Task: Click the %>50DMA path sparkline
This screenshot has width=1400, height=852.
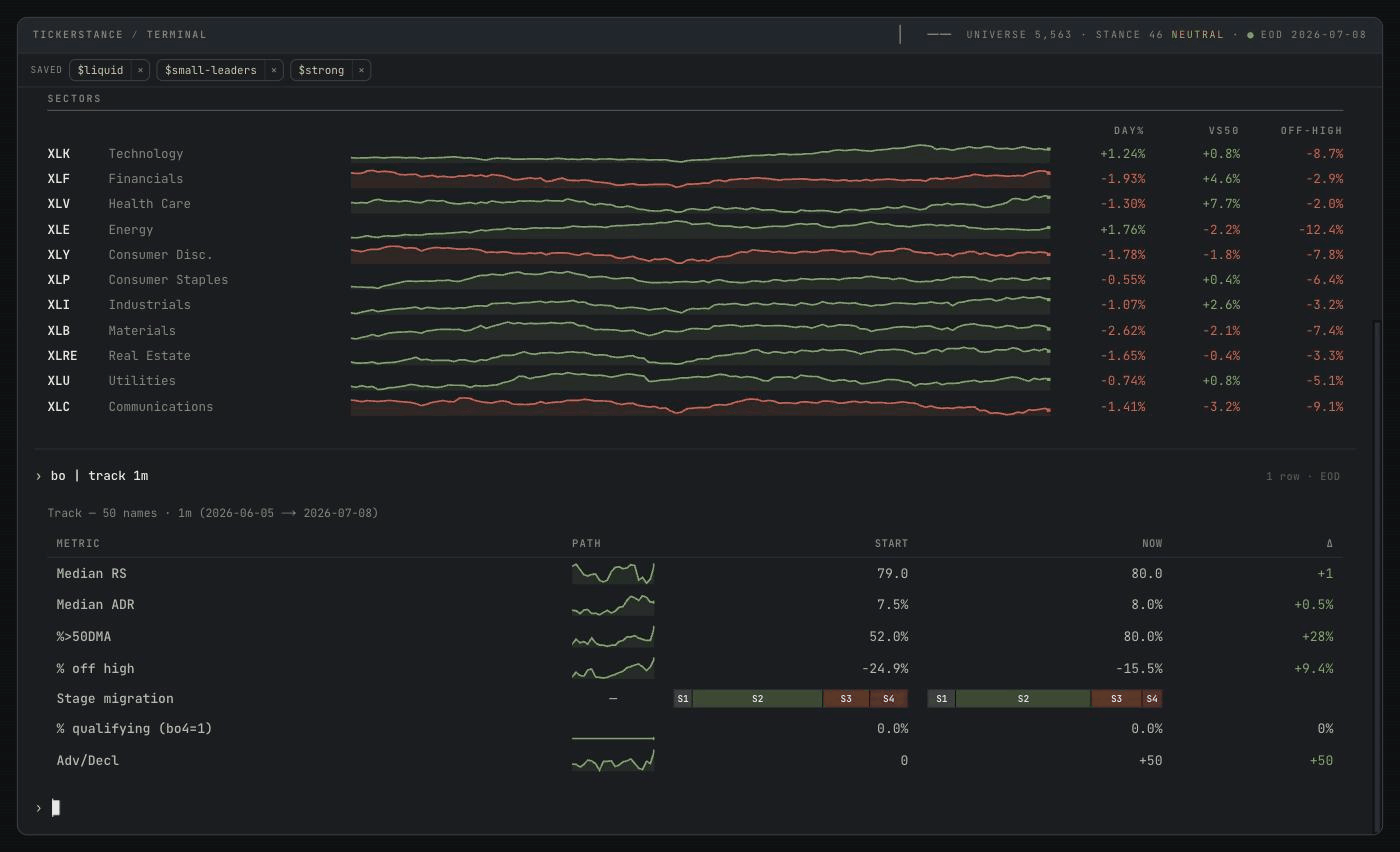Action: click(613, 636)
